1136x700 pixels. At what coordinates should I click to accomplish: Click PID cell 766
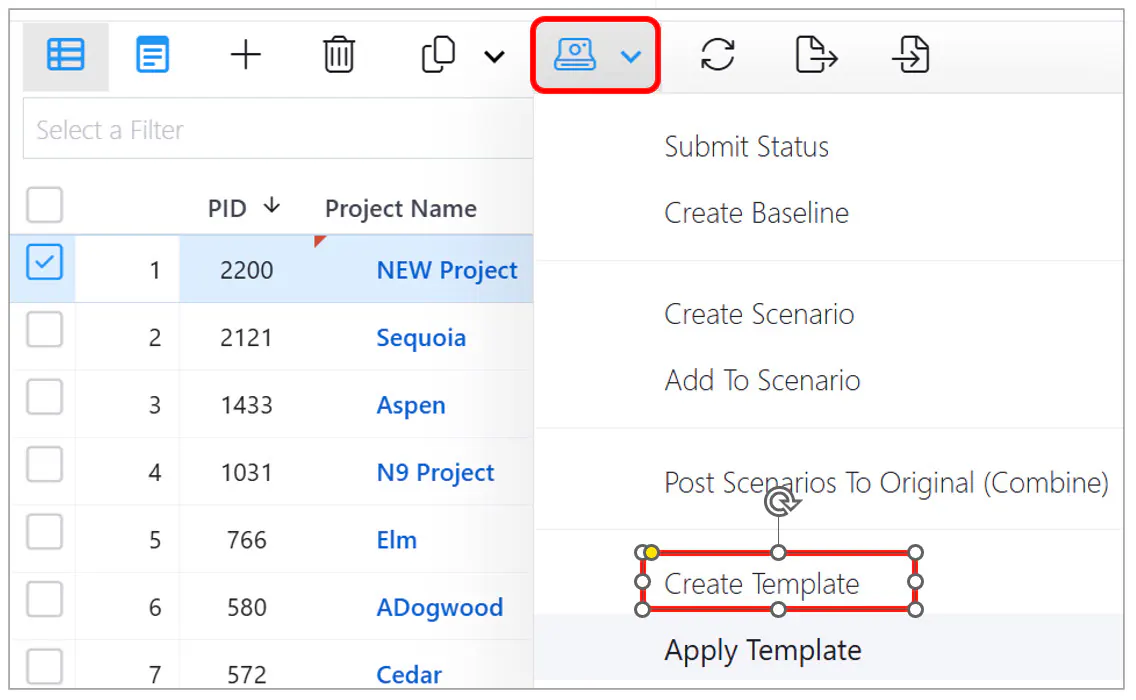point(246,540)
